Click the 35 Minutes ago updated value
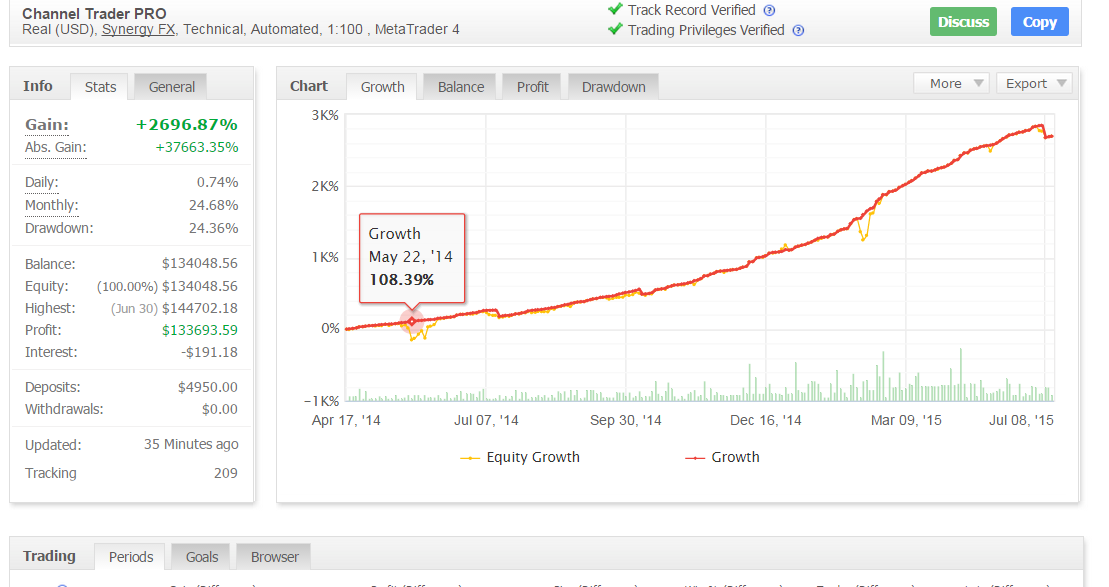The image size is (1109, 587). point(191,445)
